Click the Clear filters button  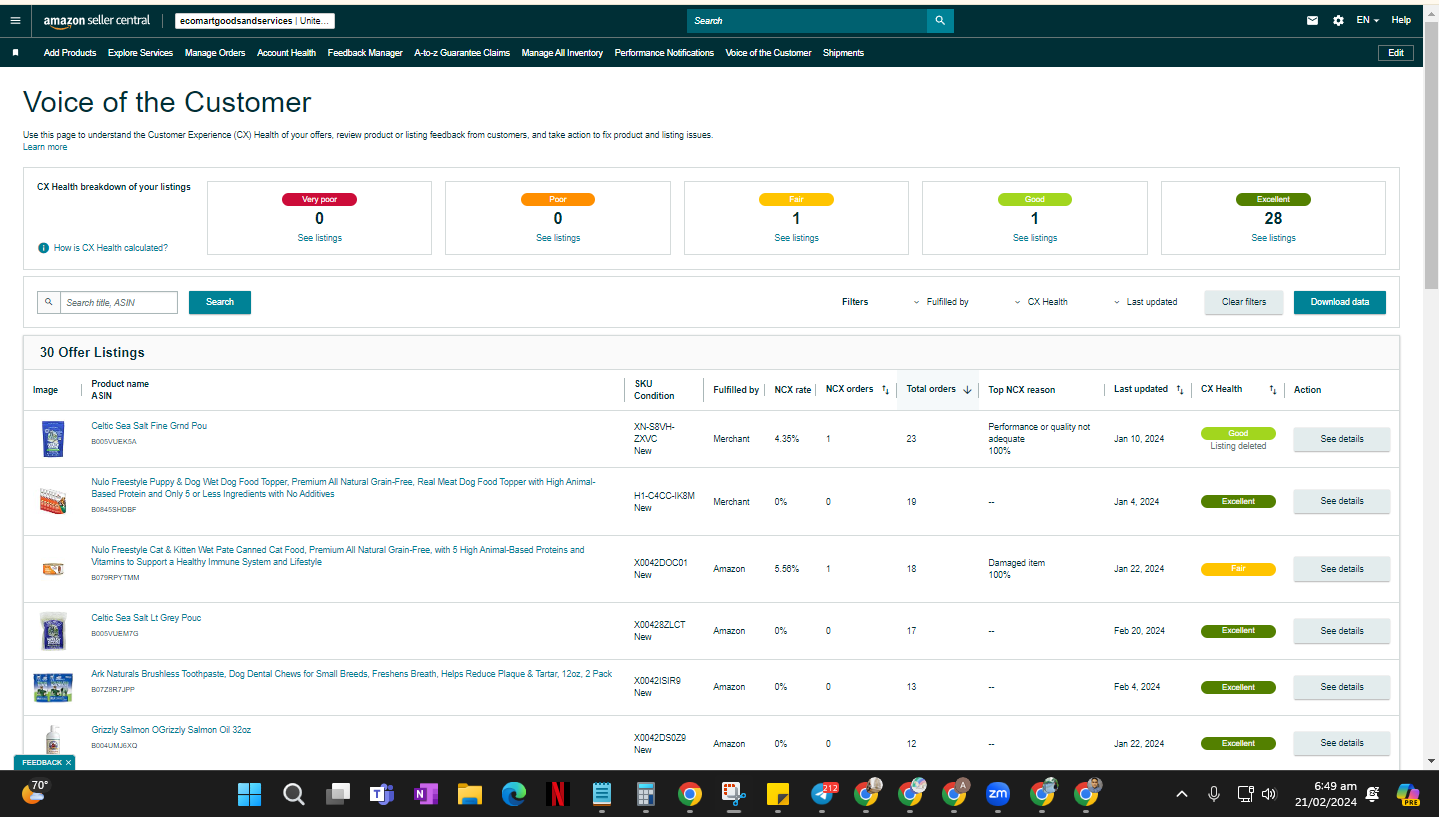(1244, 302)
